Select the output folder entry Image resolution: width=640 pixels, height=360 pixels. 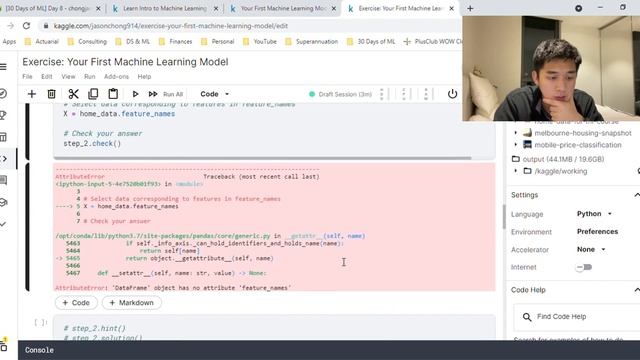pyautogui.click(x=558, y=159)
